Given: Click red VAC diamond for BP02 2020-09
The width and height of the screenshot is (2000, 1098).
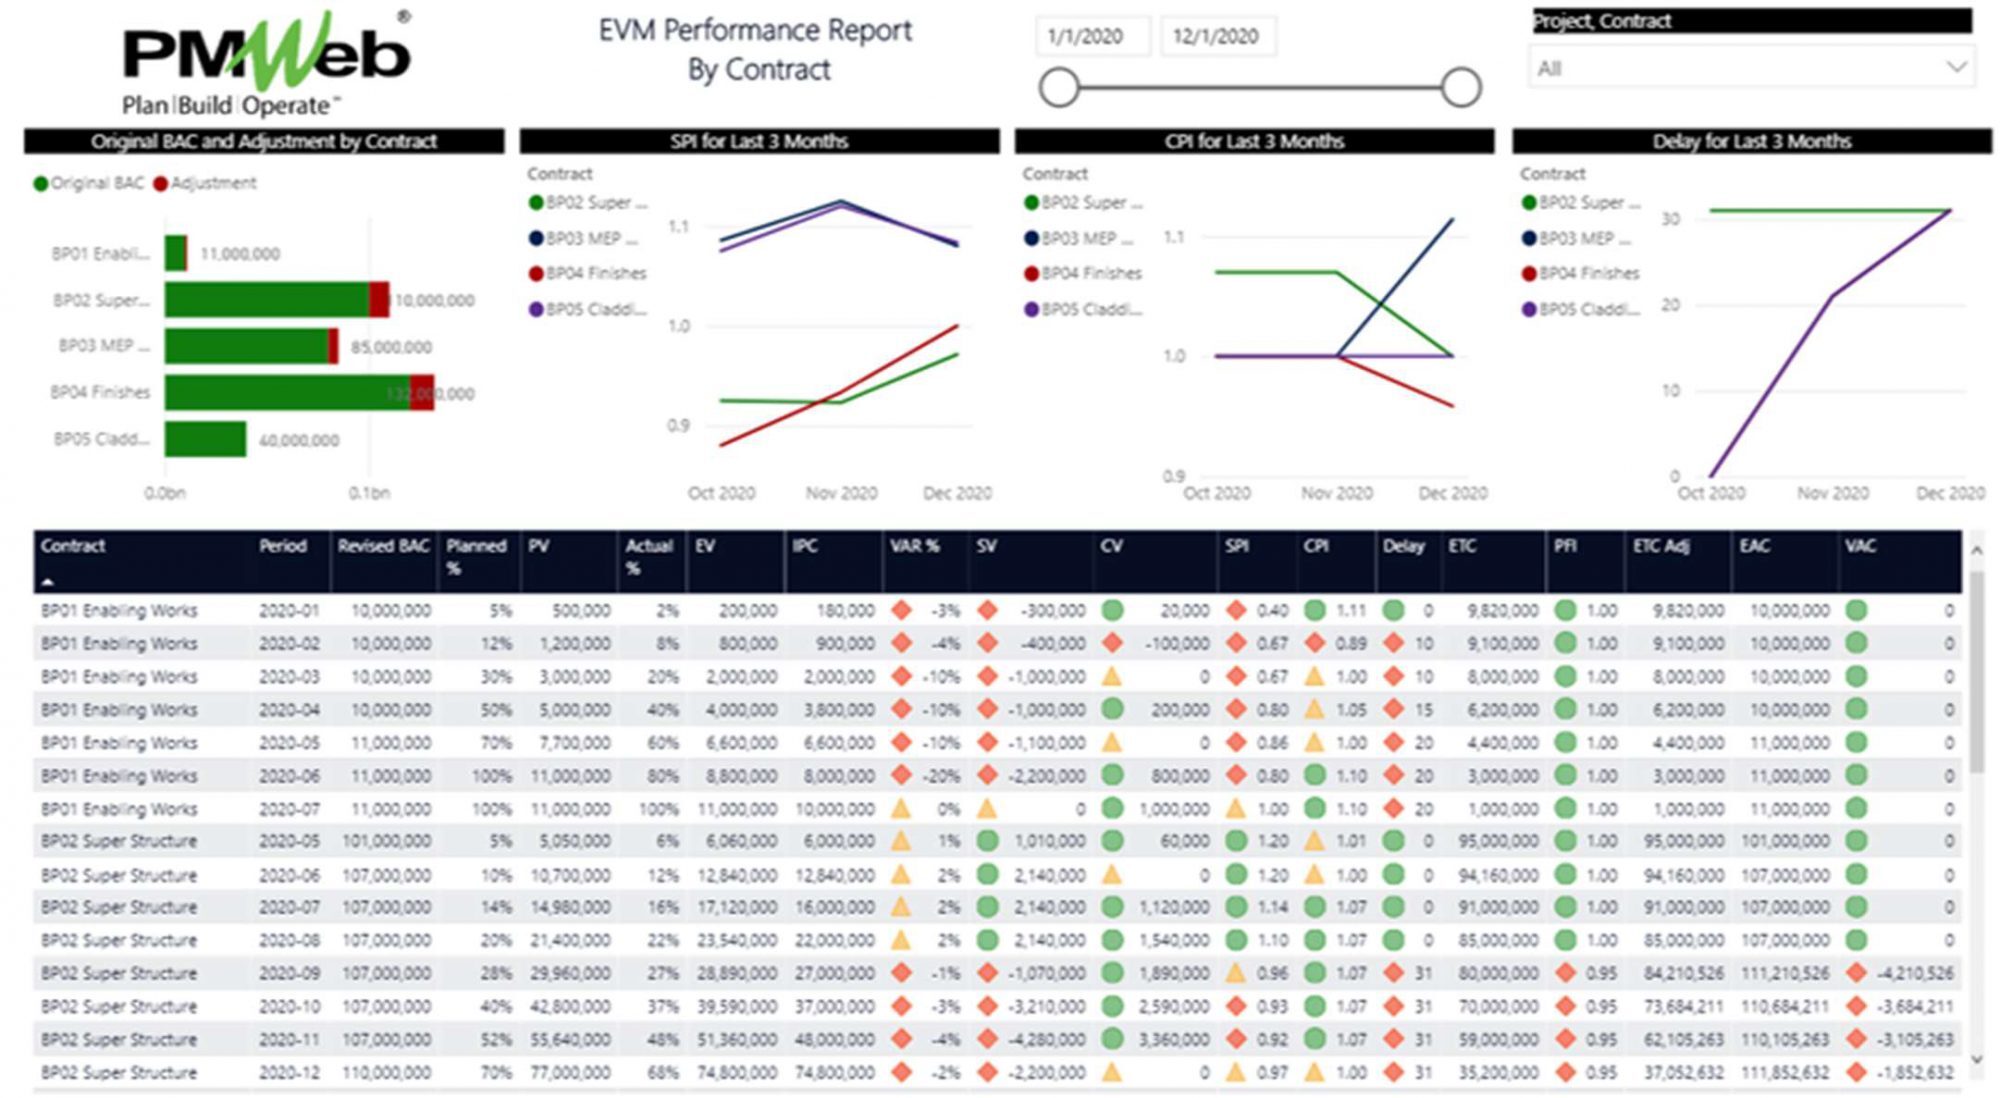Looking at the screenshot, I should tap(1857, 973).
